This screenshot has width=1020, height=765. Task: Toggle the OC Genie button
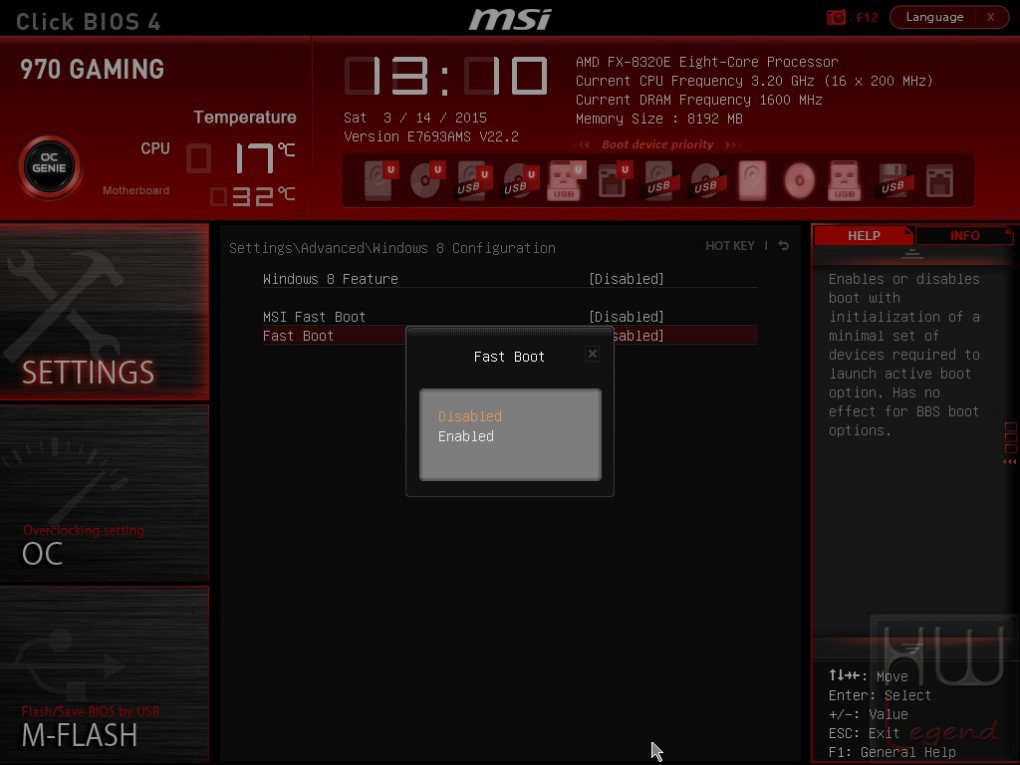tap(49, 167)
